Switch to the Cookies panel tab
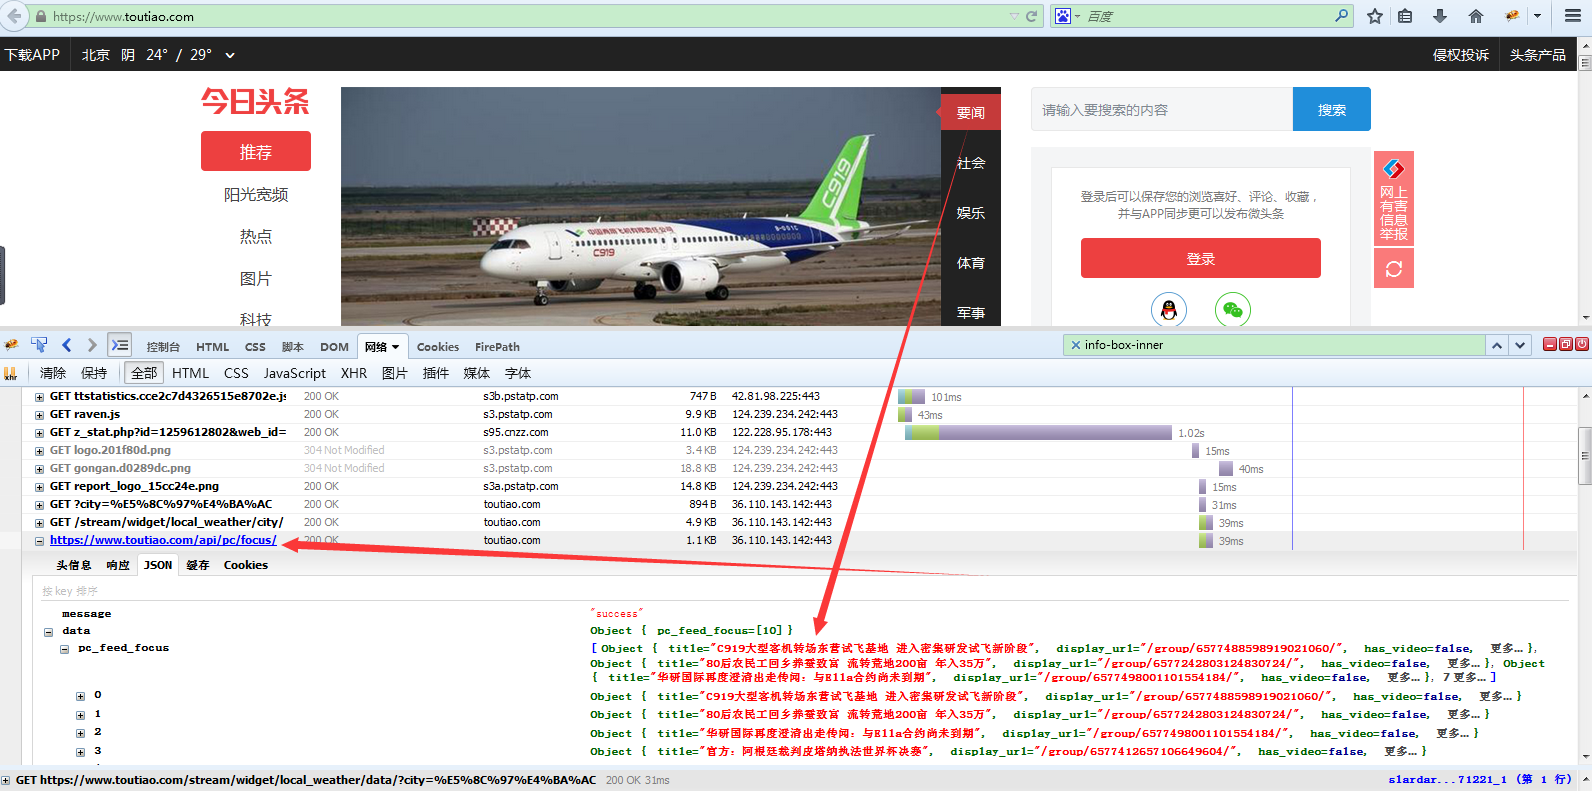 (438, 347)
